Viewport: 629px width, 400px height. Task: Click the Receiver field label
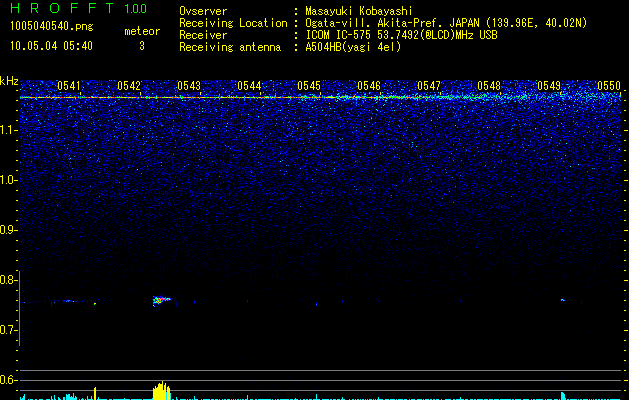tap(203, 35)
